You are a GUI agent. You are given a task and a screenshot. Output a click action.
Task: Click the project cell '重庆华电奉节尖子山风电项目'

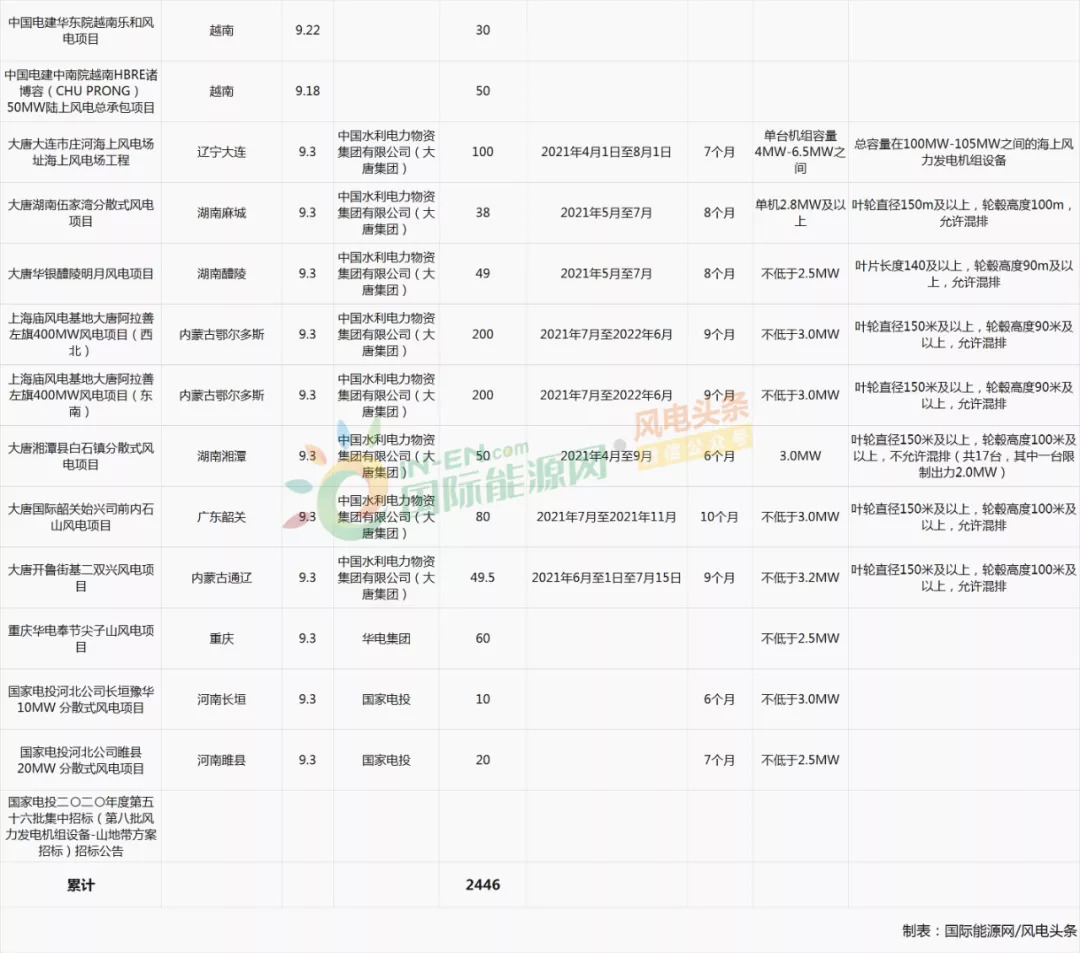[x=81, y=638]
